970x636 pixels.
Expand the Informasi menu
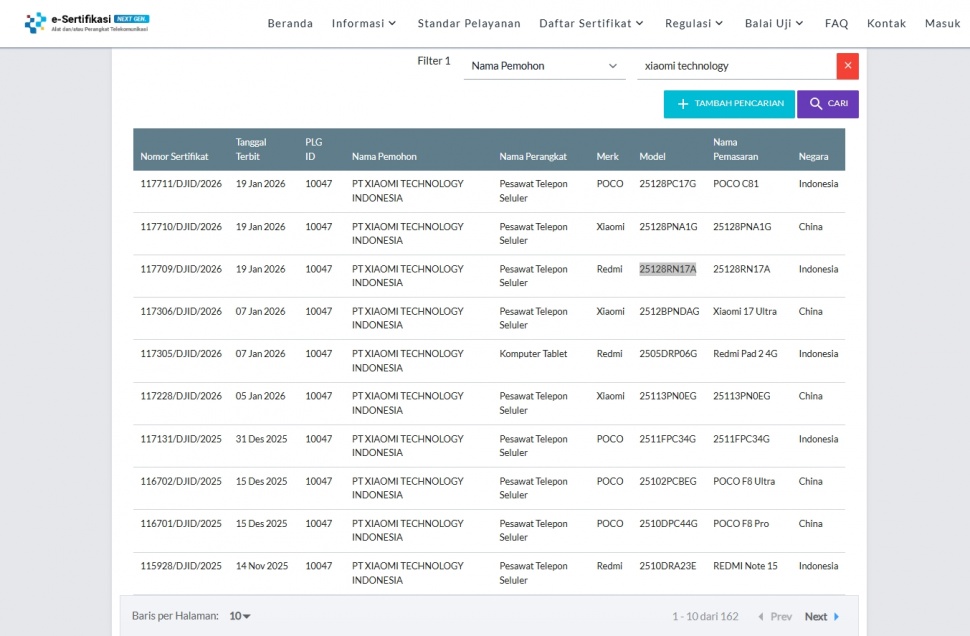[x=364, y=23]
